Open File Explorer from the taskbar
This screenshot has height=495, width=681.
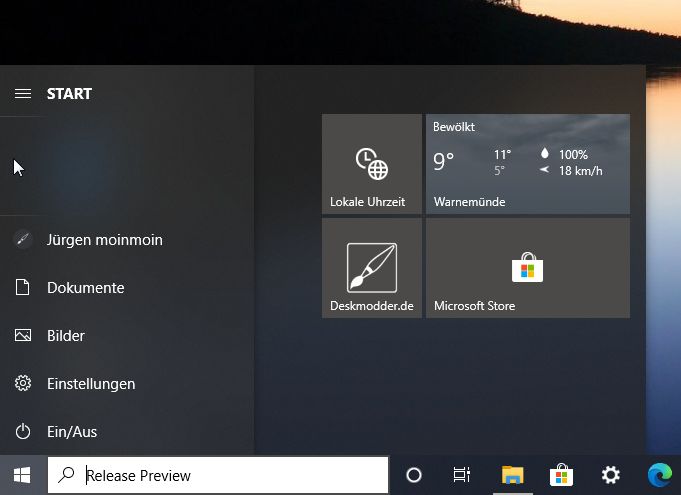(512, 475)
